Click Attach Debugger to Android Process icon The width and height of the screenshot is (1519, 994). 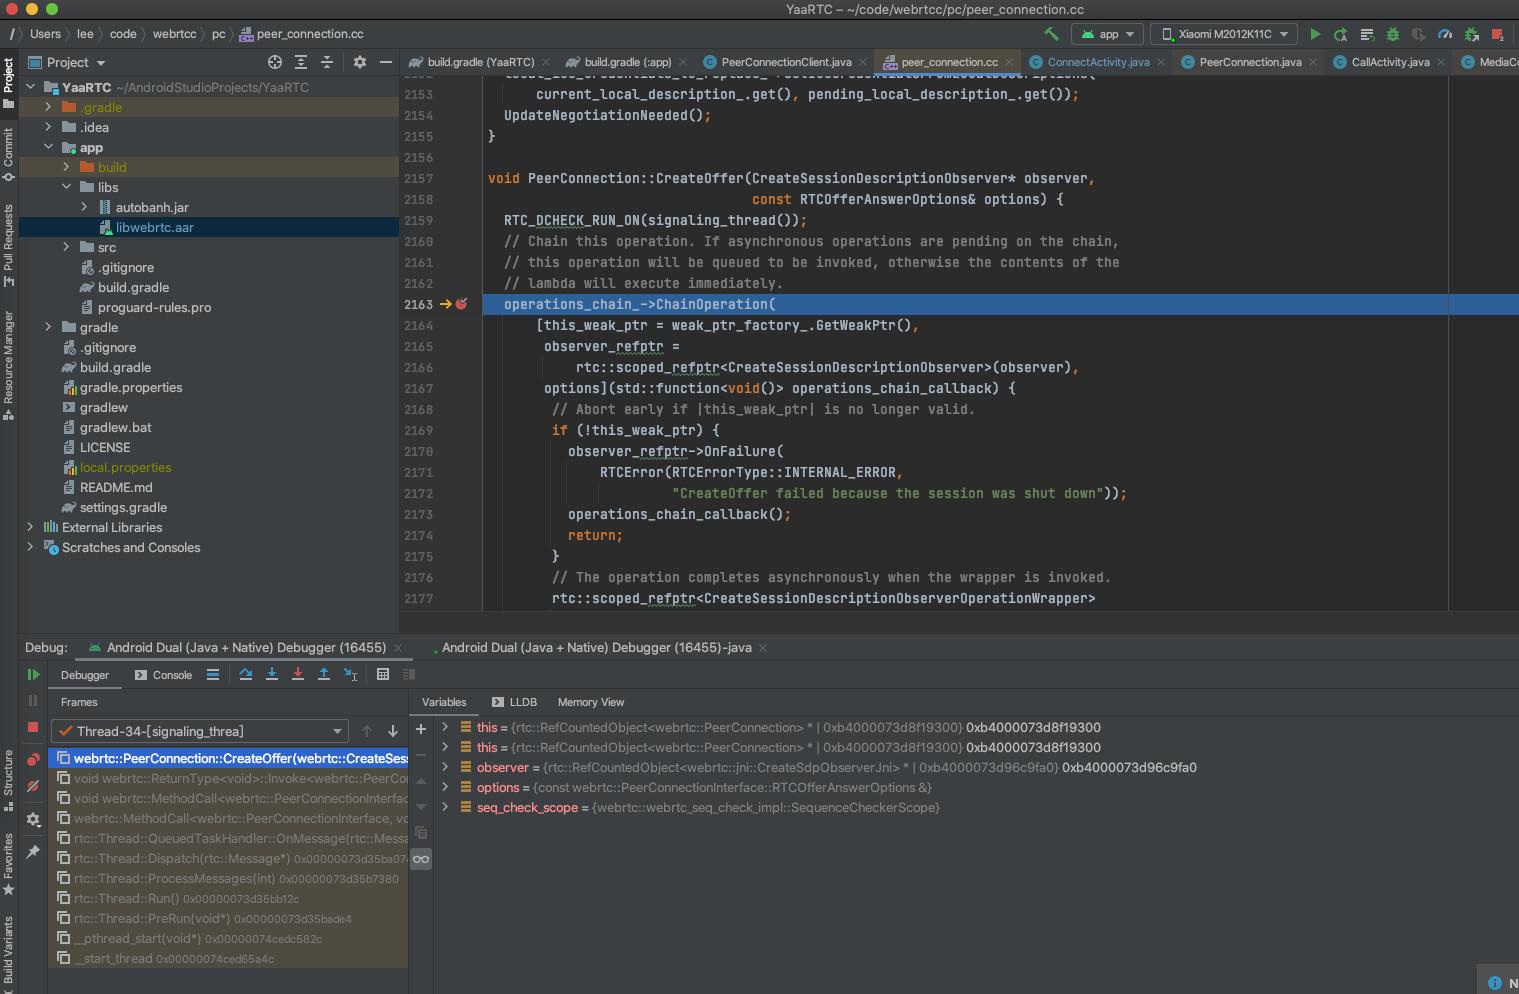coord(1471,34)
